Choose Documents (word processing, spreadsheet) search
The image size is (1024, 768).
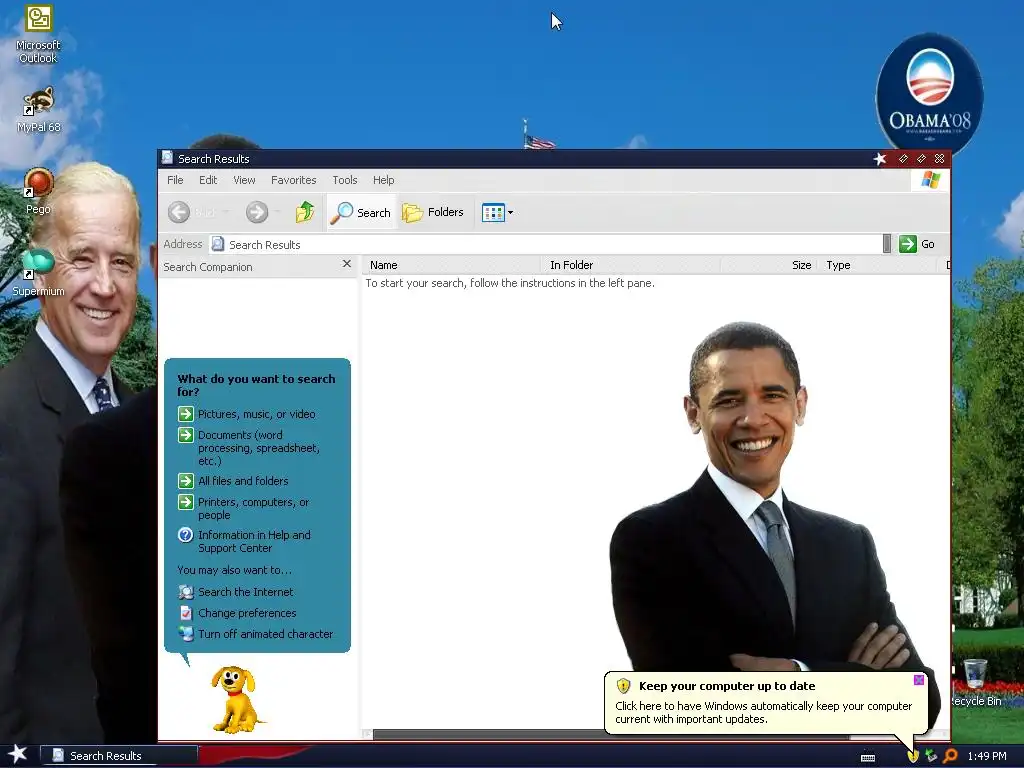(x=259, y=448)
